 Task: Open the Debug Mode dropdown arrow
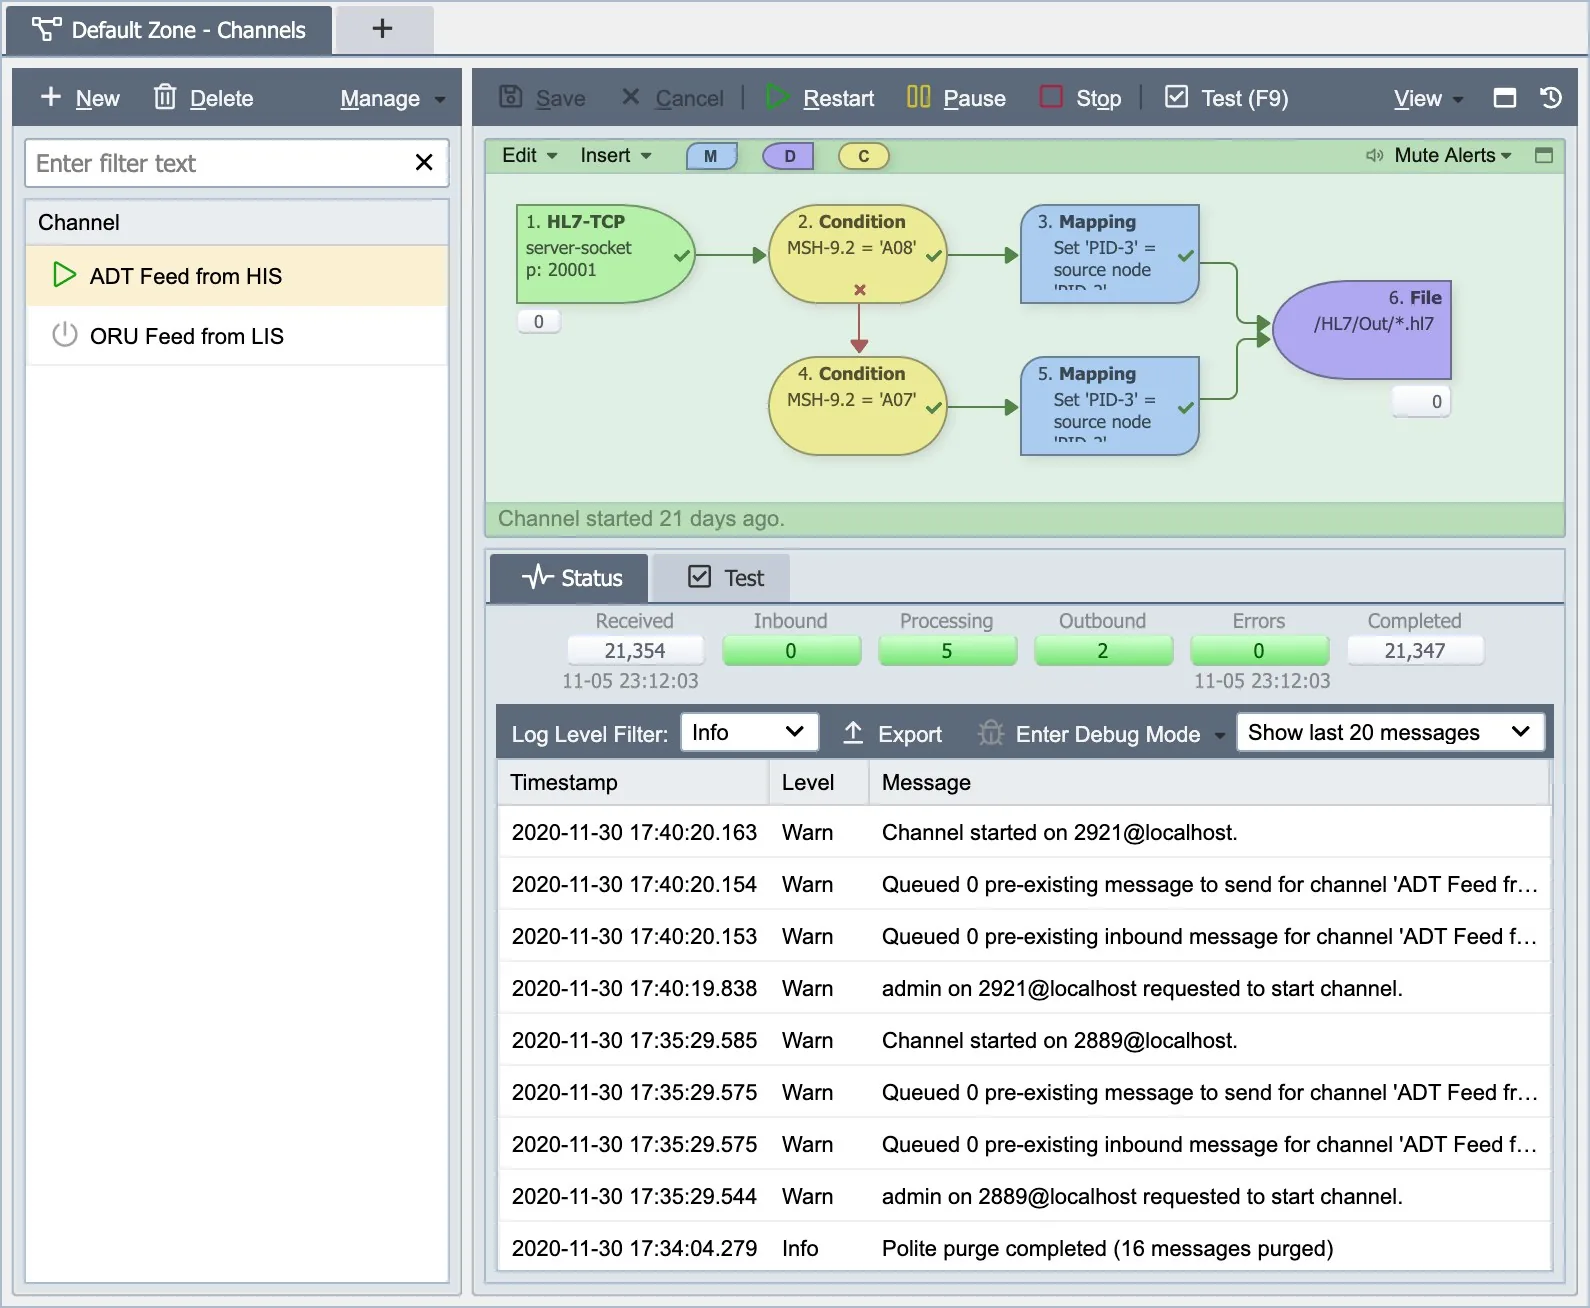[x=1219, y=736]
